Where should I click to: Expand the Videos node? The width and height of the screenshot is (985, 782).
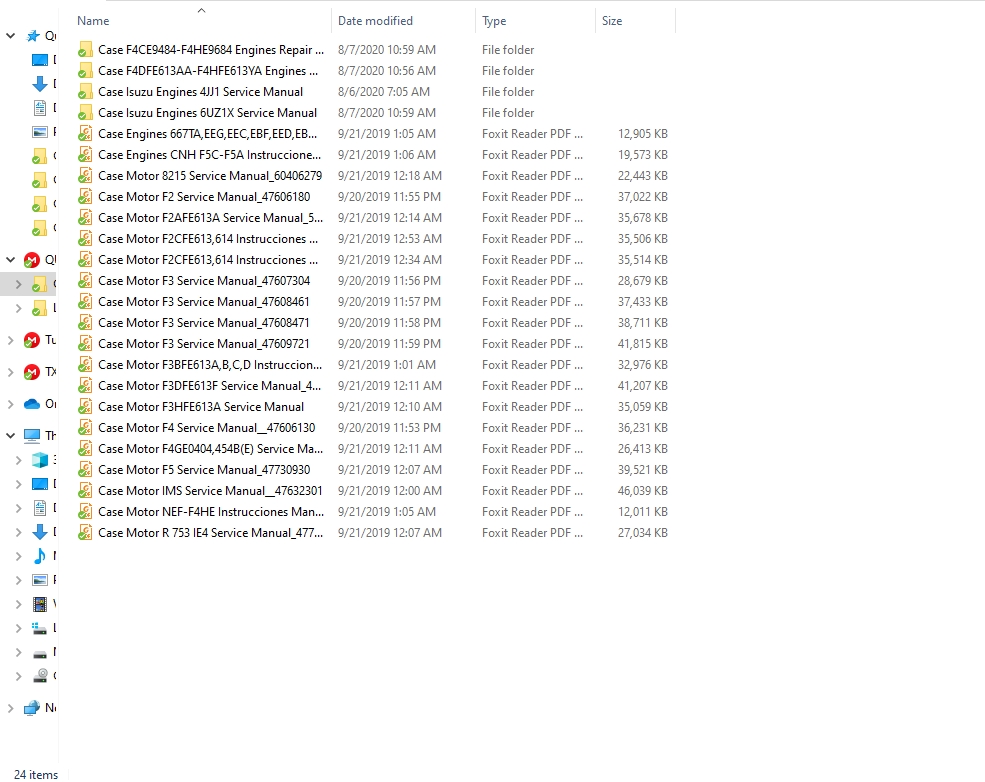click(x=18, y=604)
